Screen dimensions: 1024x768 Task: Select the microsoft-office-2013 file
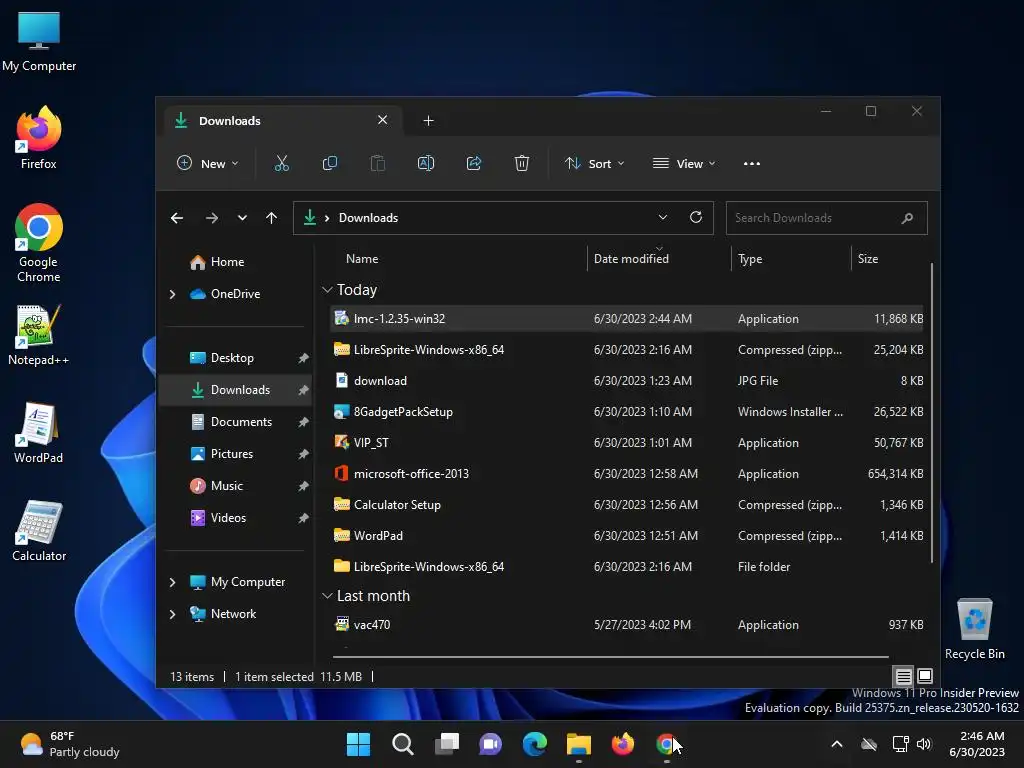click(626, 473)
